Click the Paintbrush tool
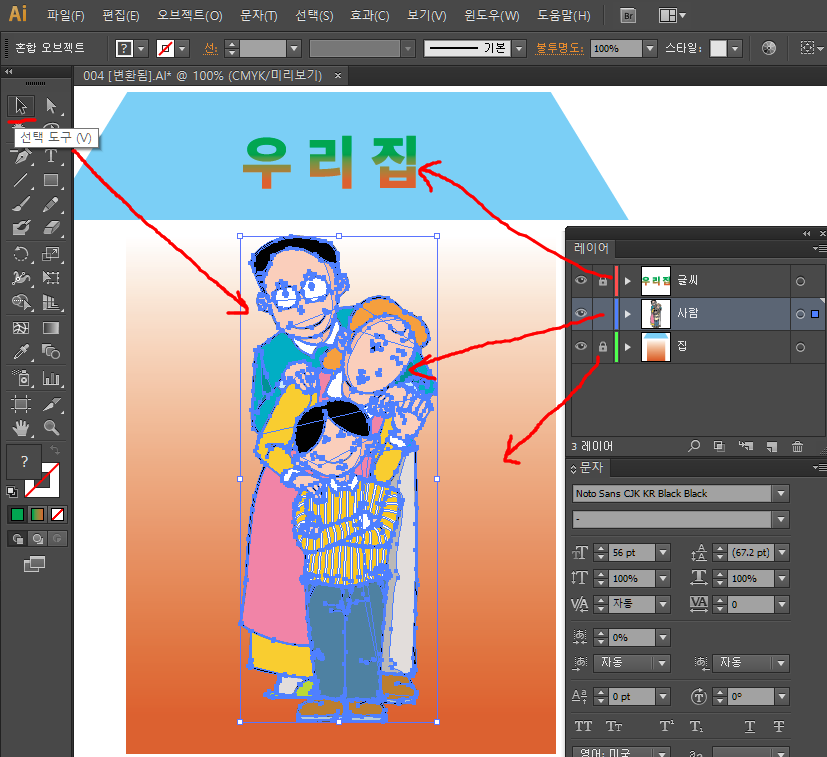827x757 pixels. coord(20,205)
